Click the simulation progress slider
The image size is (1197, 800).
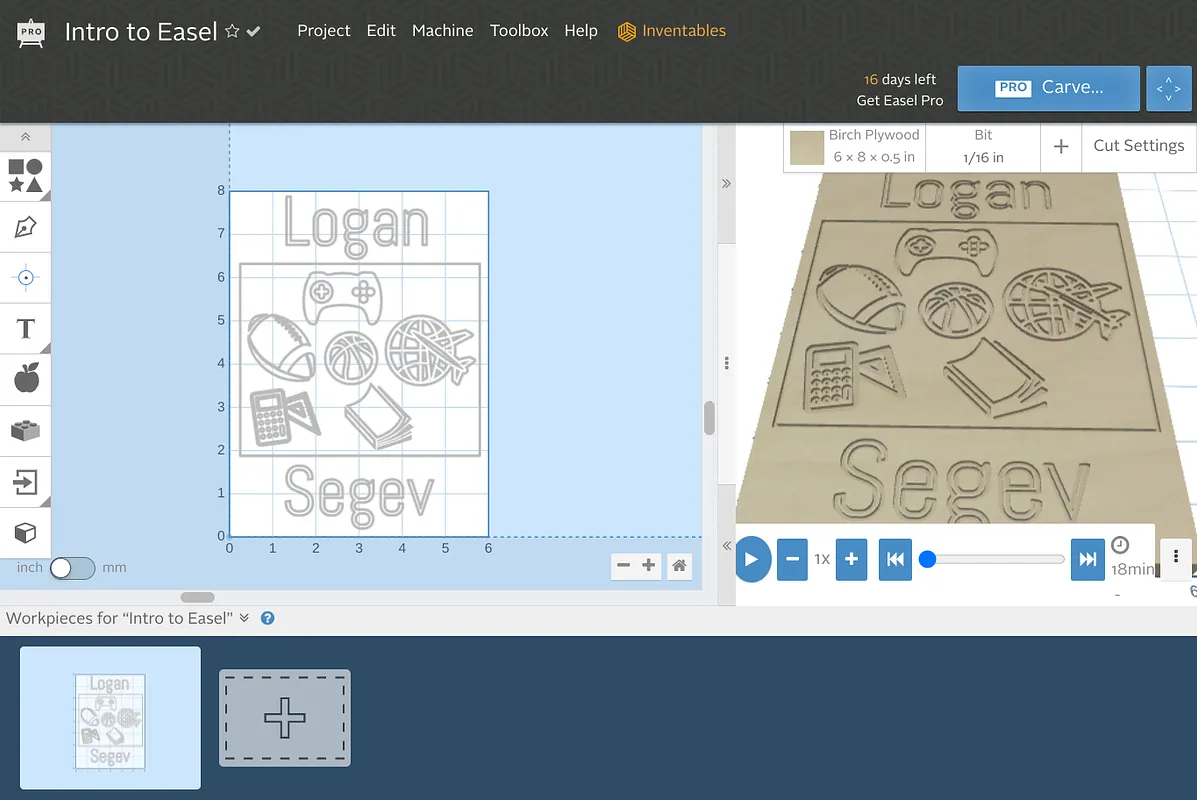995,559
